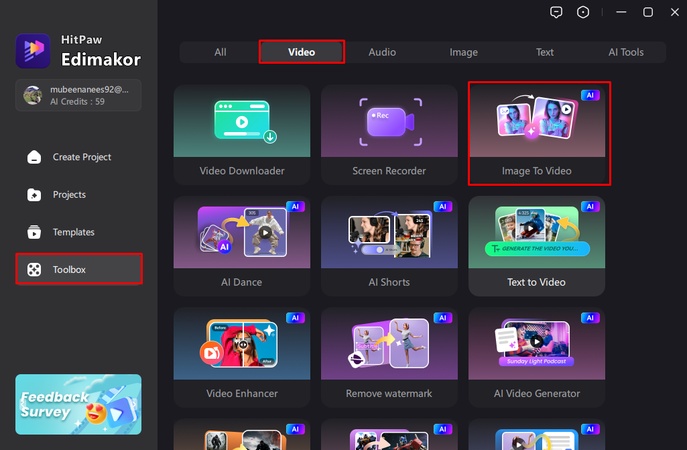The image size is (687, 450).
Task: Open Templates in the sidebar
Action: pyautogui.click(x=72, y=232)
